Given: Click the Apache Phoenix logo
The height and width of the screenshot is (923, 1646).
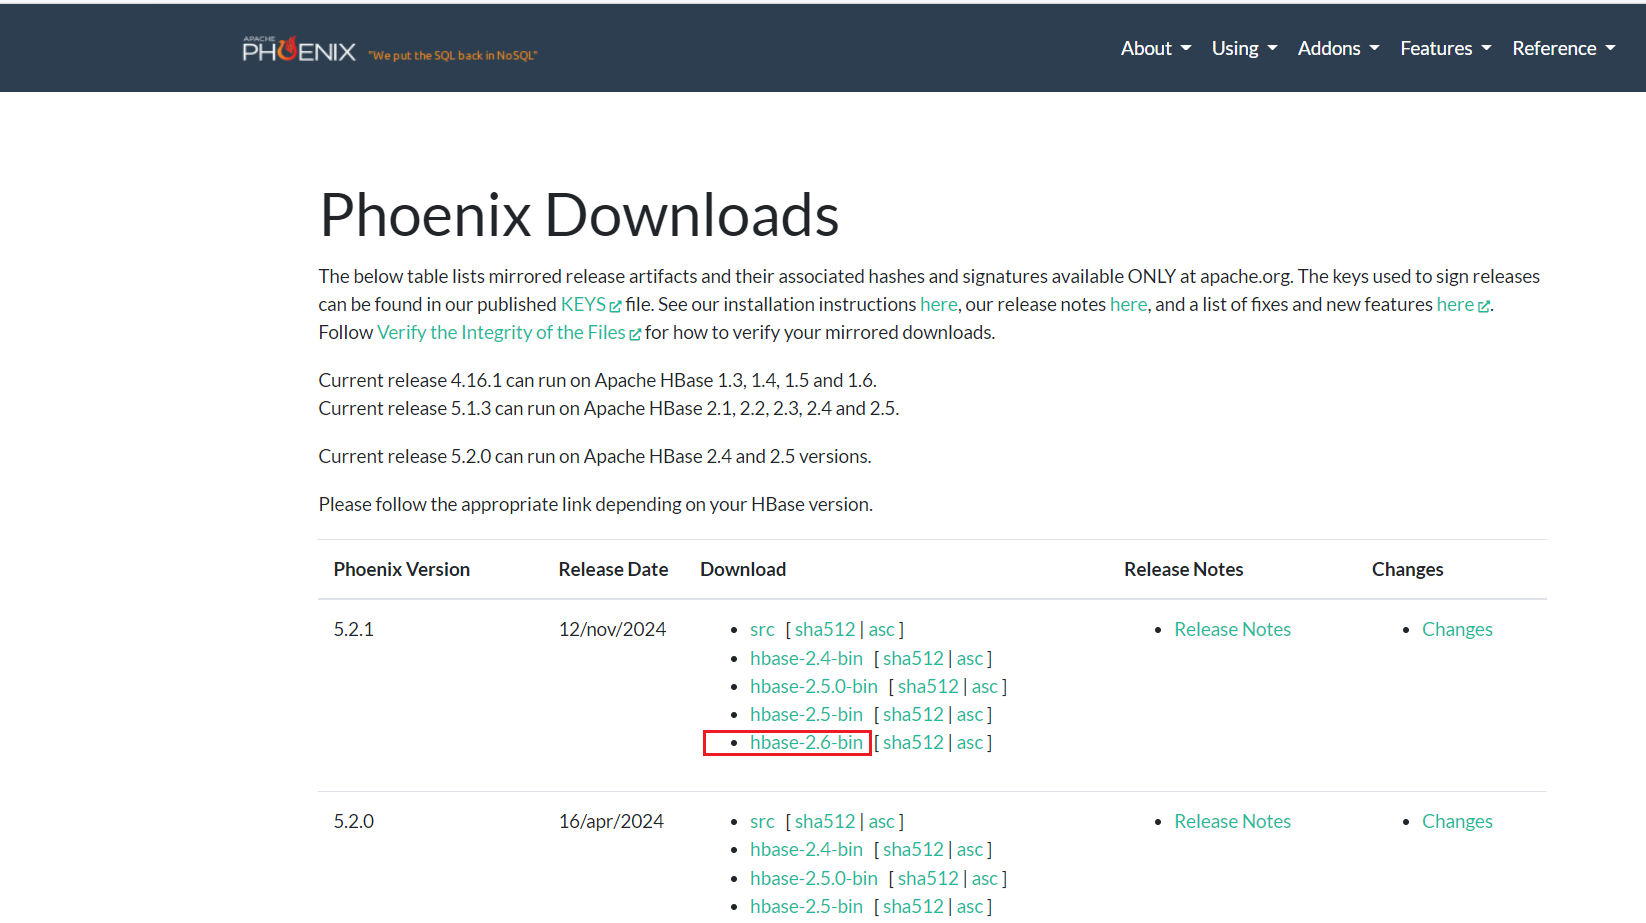Looking at the screenshot, I should tap(299, 49).
